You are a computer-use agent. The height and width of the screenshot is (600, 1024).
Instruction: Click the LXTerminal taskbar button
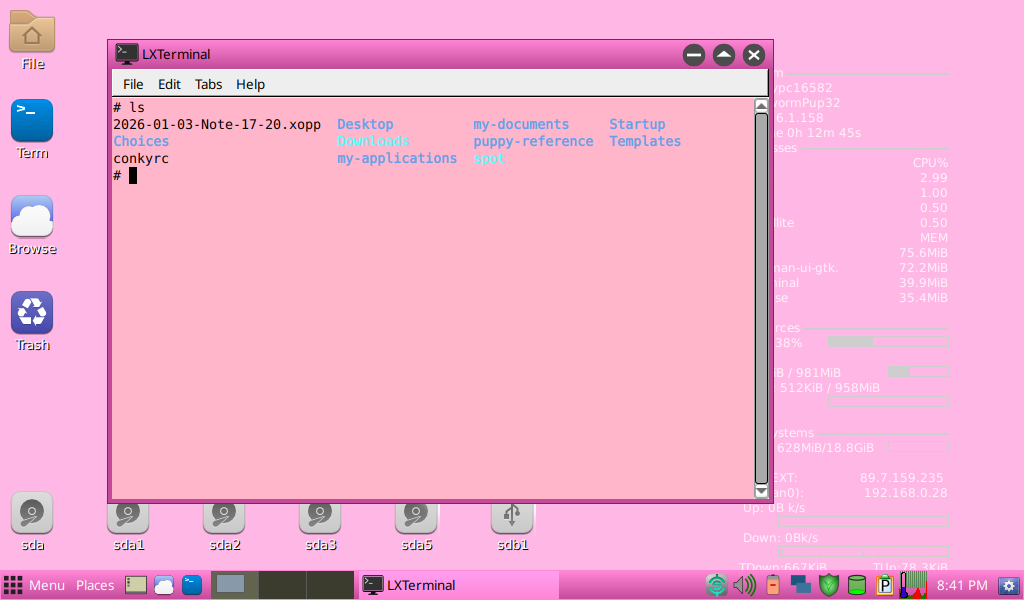coord(410,585)
